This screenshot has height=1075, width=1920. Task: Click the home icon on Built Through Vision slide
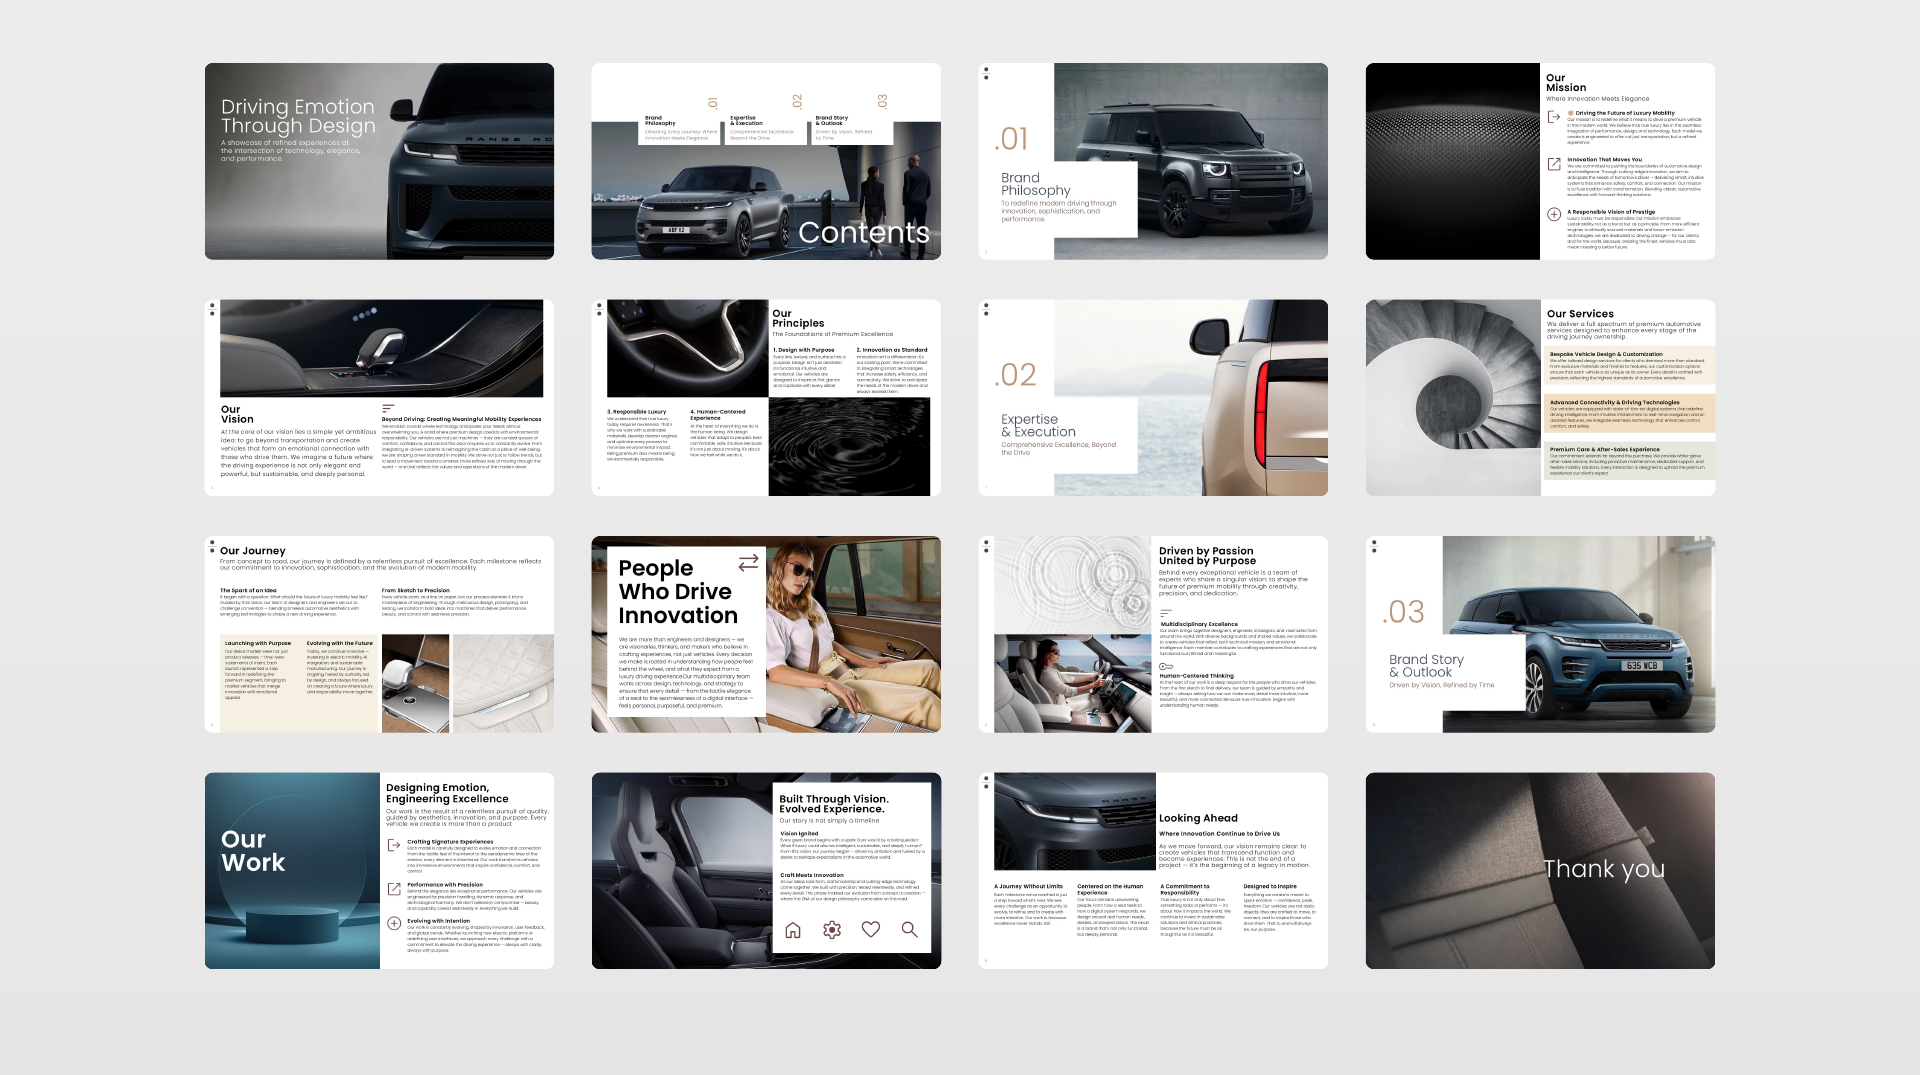(x=793, y=930)
